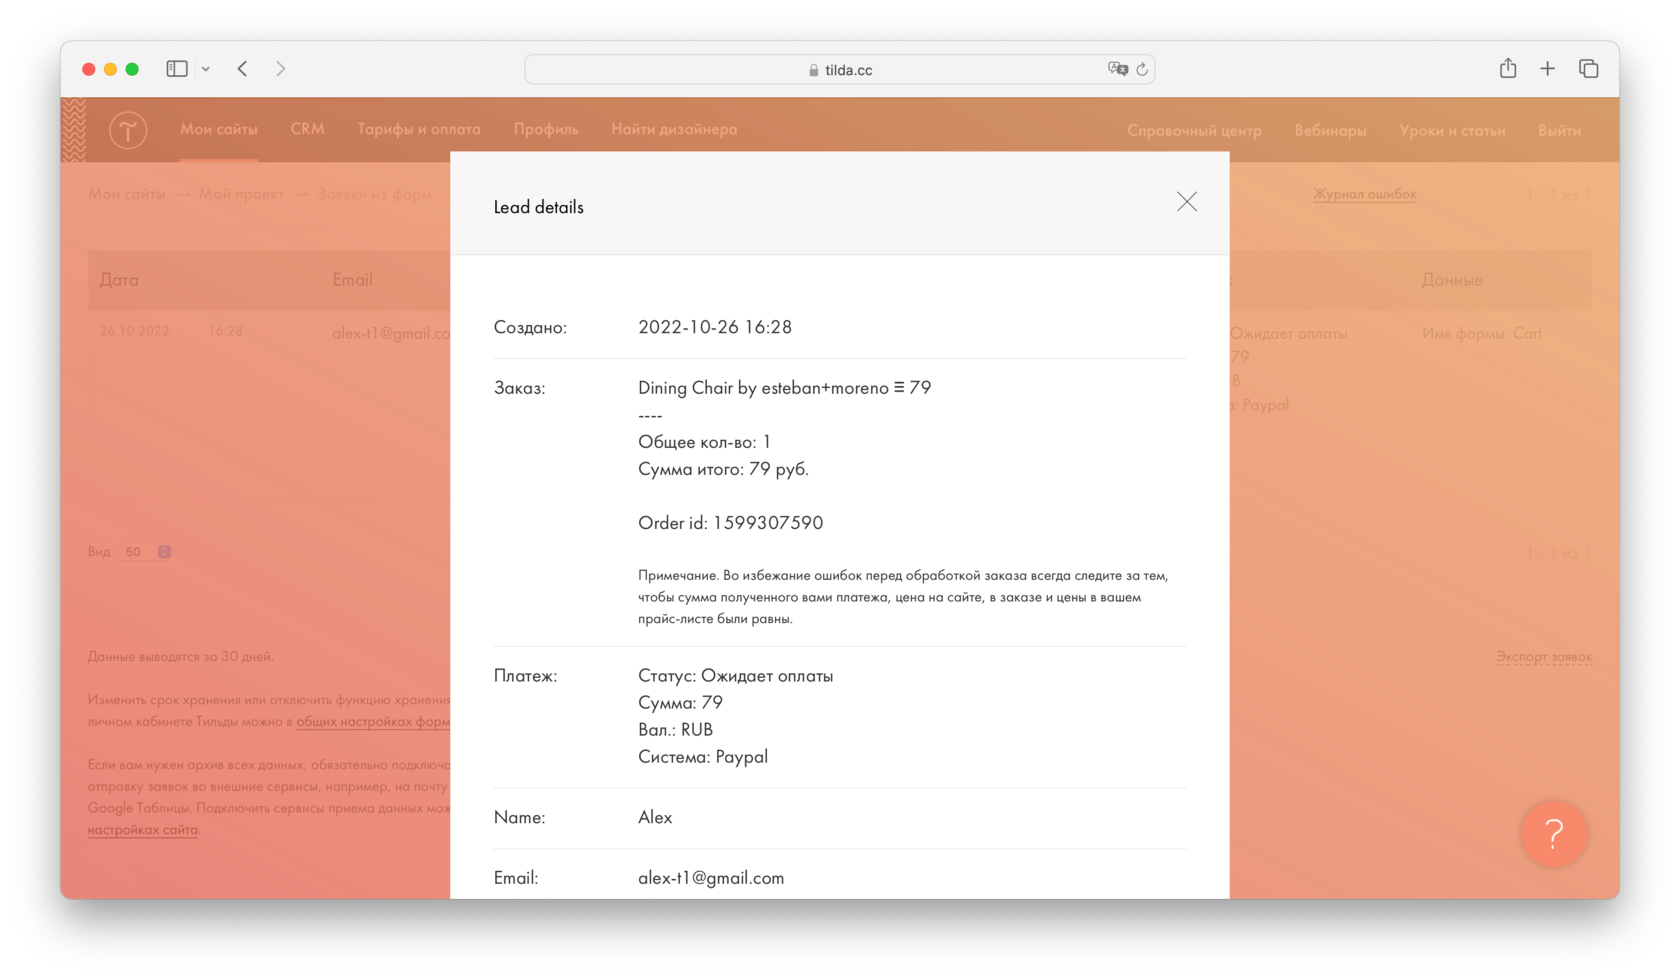Image resolution: width=1680 pixels, height=979 pixels.
Task: Open the Мои сайты menu item
Action: (x=219, y=129)
